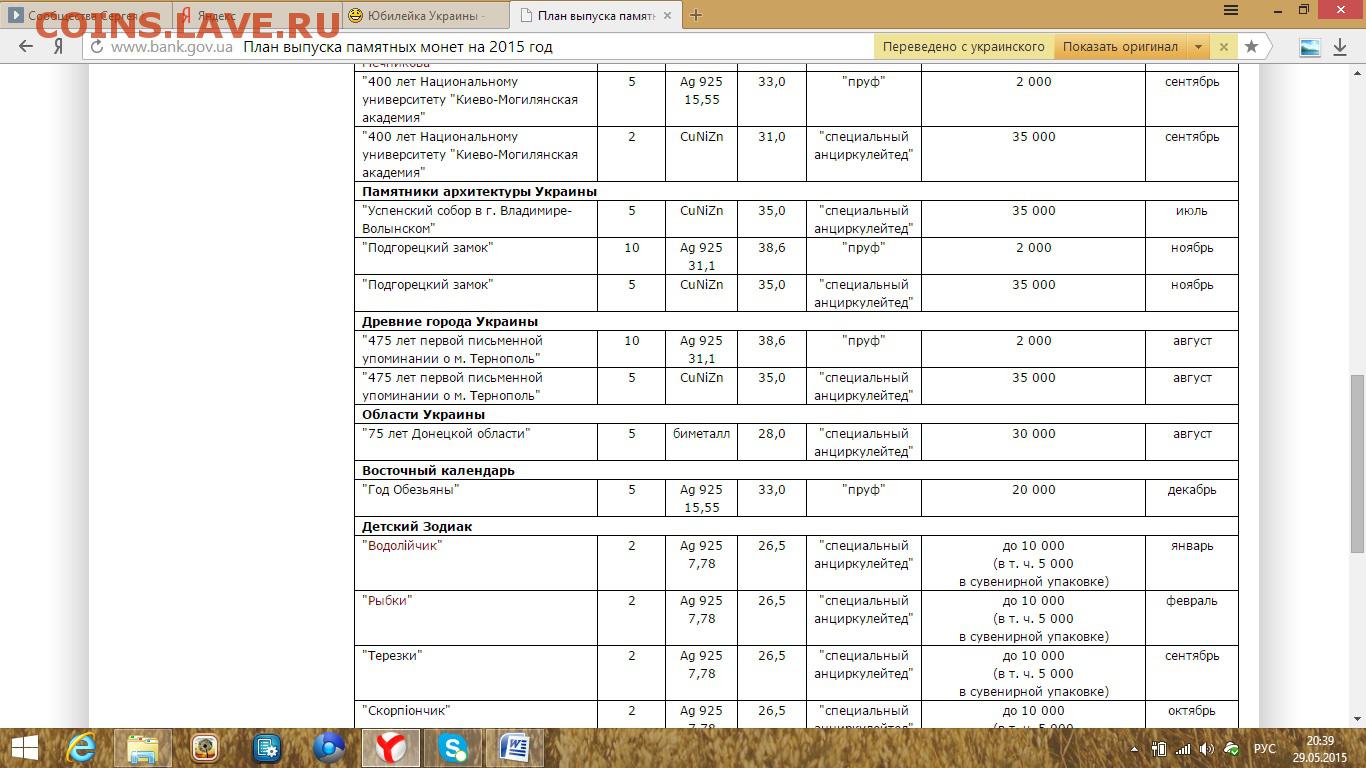
Task: Open the browser hamburger menu
Action: tap(1232, 10)
